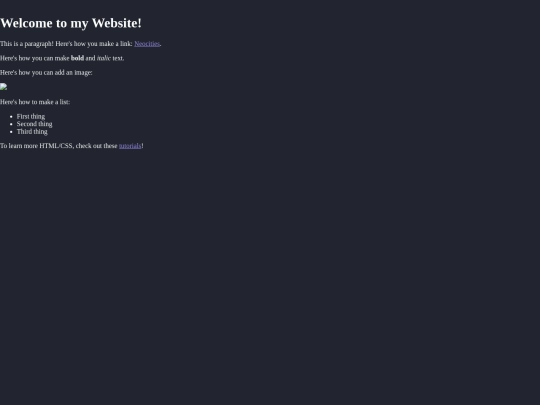The width and height of the screenshot is (540, 405).
Task: Click the add an image paragraph
Action: point(46,73)
